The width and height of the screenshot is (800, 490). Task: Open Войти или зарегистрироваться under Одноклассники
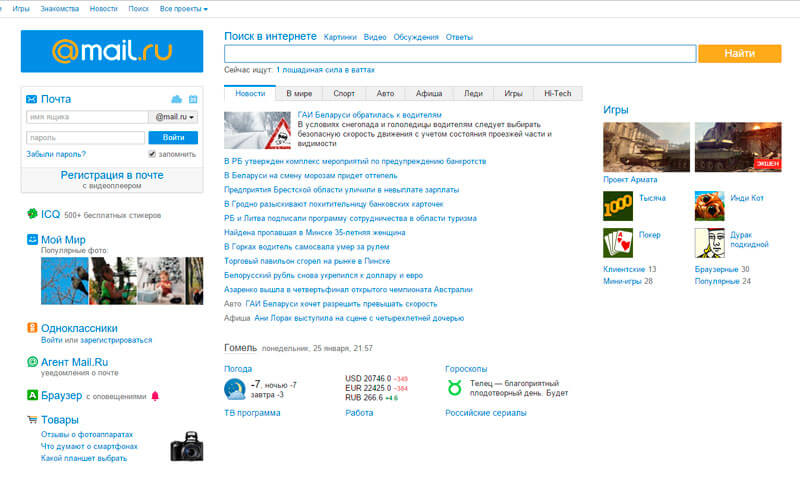pos(96,340)
